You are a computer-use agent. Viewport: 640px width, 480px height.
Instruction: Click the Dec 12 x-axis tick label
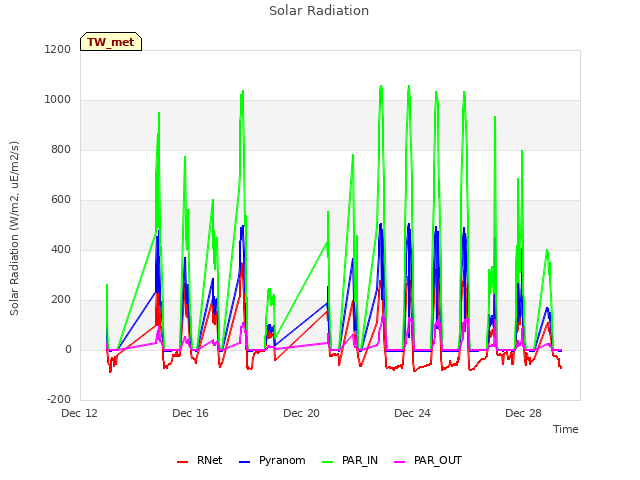[x=80, y=413]
